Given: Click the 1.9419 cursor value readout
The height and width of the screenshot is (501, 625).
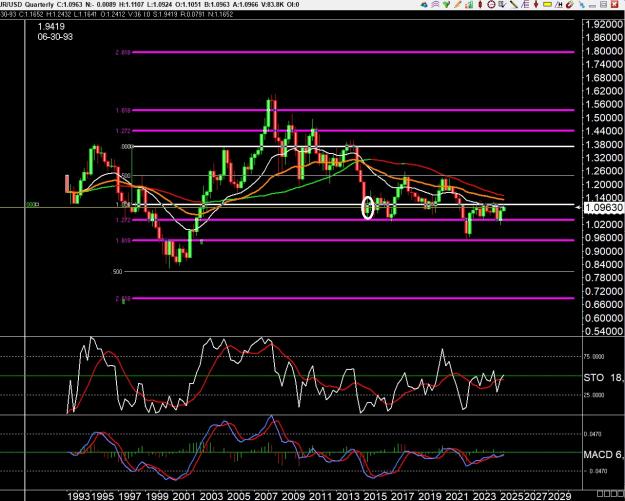Looking at the screenshot, I should (x=51, y=27).
